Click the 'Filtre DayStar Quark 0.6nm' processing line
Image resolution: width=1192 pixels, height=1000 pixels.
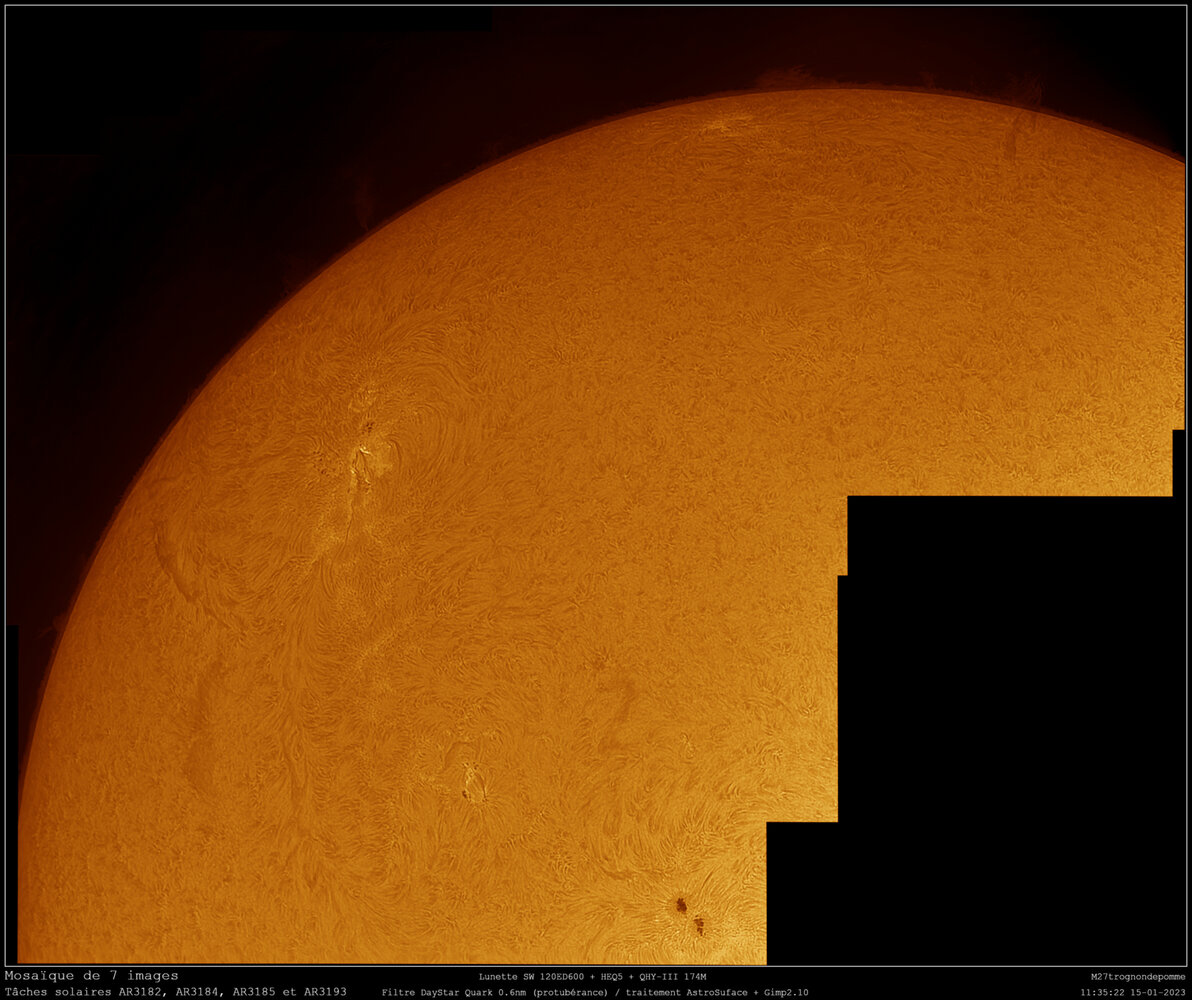[594, 992]
